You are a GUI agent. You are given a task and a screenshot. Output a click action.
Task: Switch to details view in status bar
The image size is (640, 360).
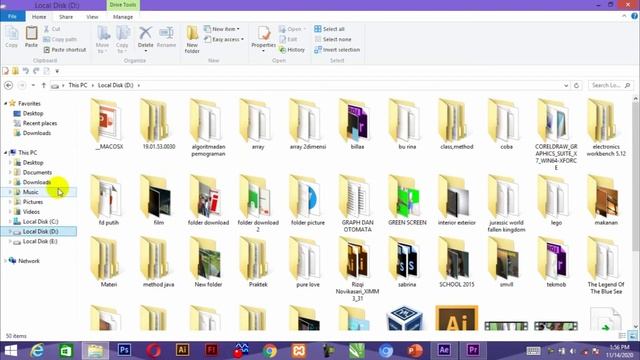pos(622,336)
